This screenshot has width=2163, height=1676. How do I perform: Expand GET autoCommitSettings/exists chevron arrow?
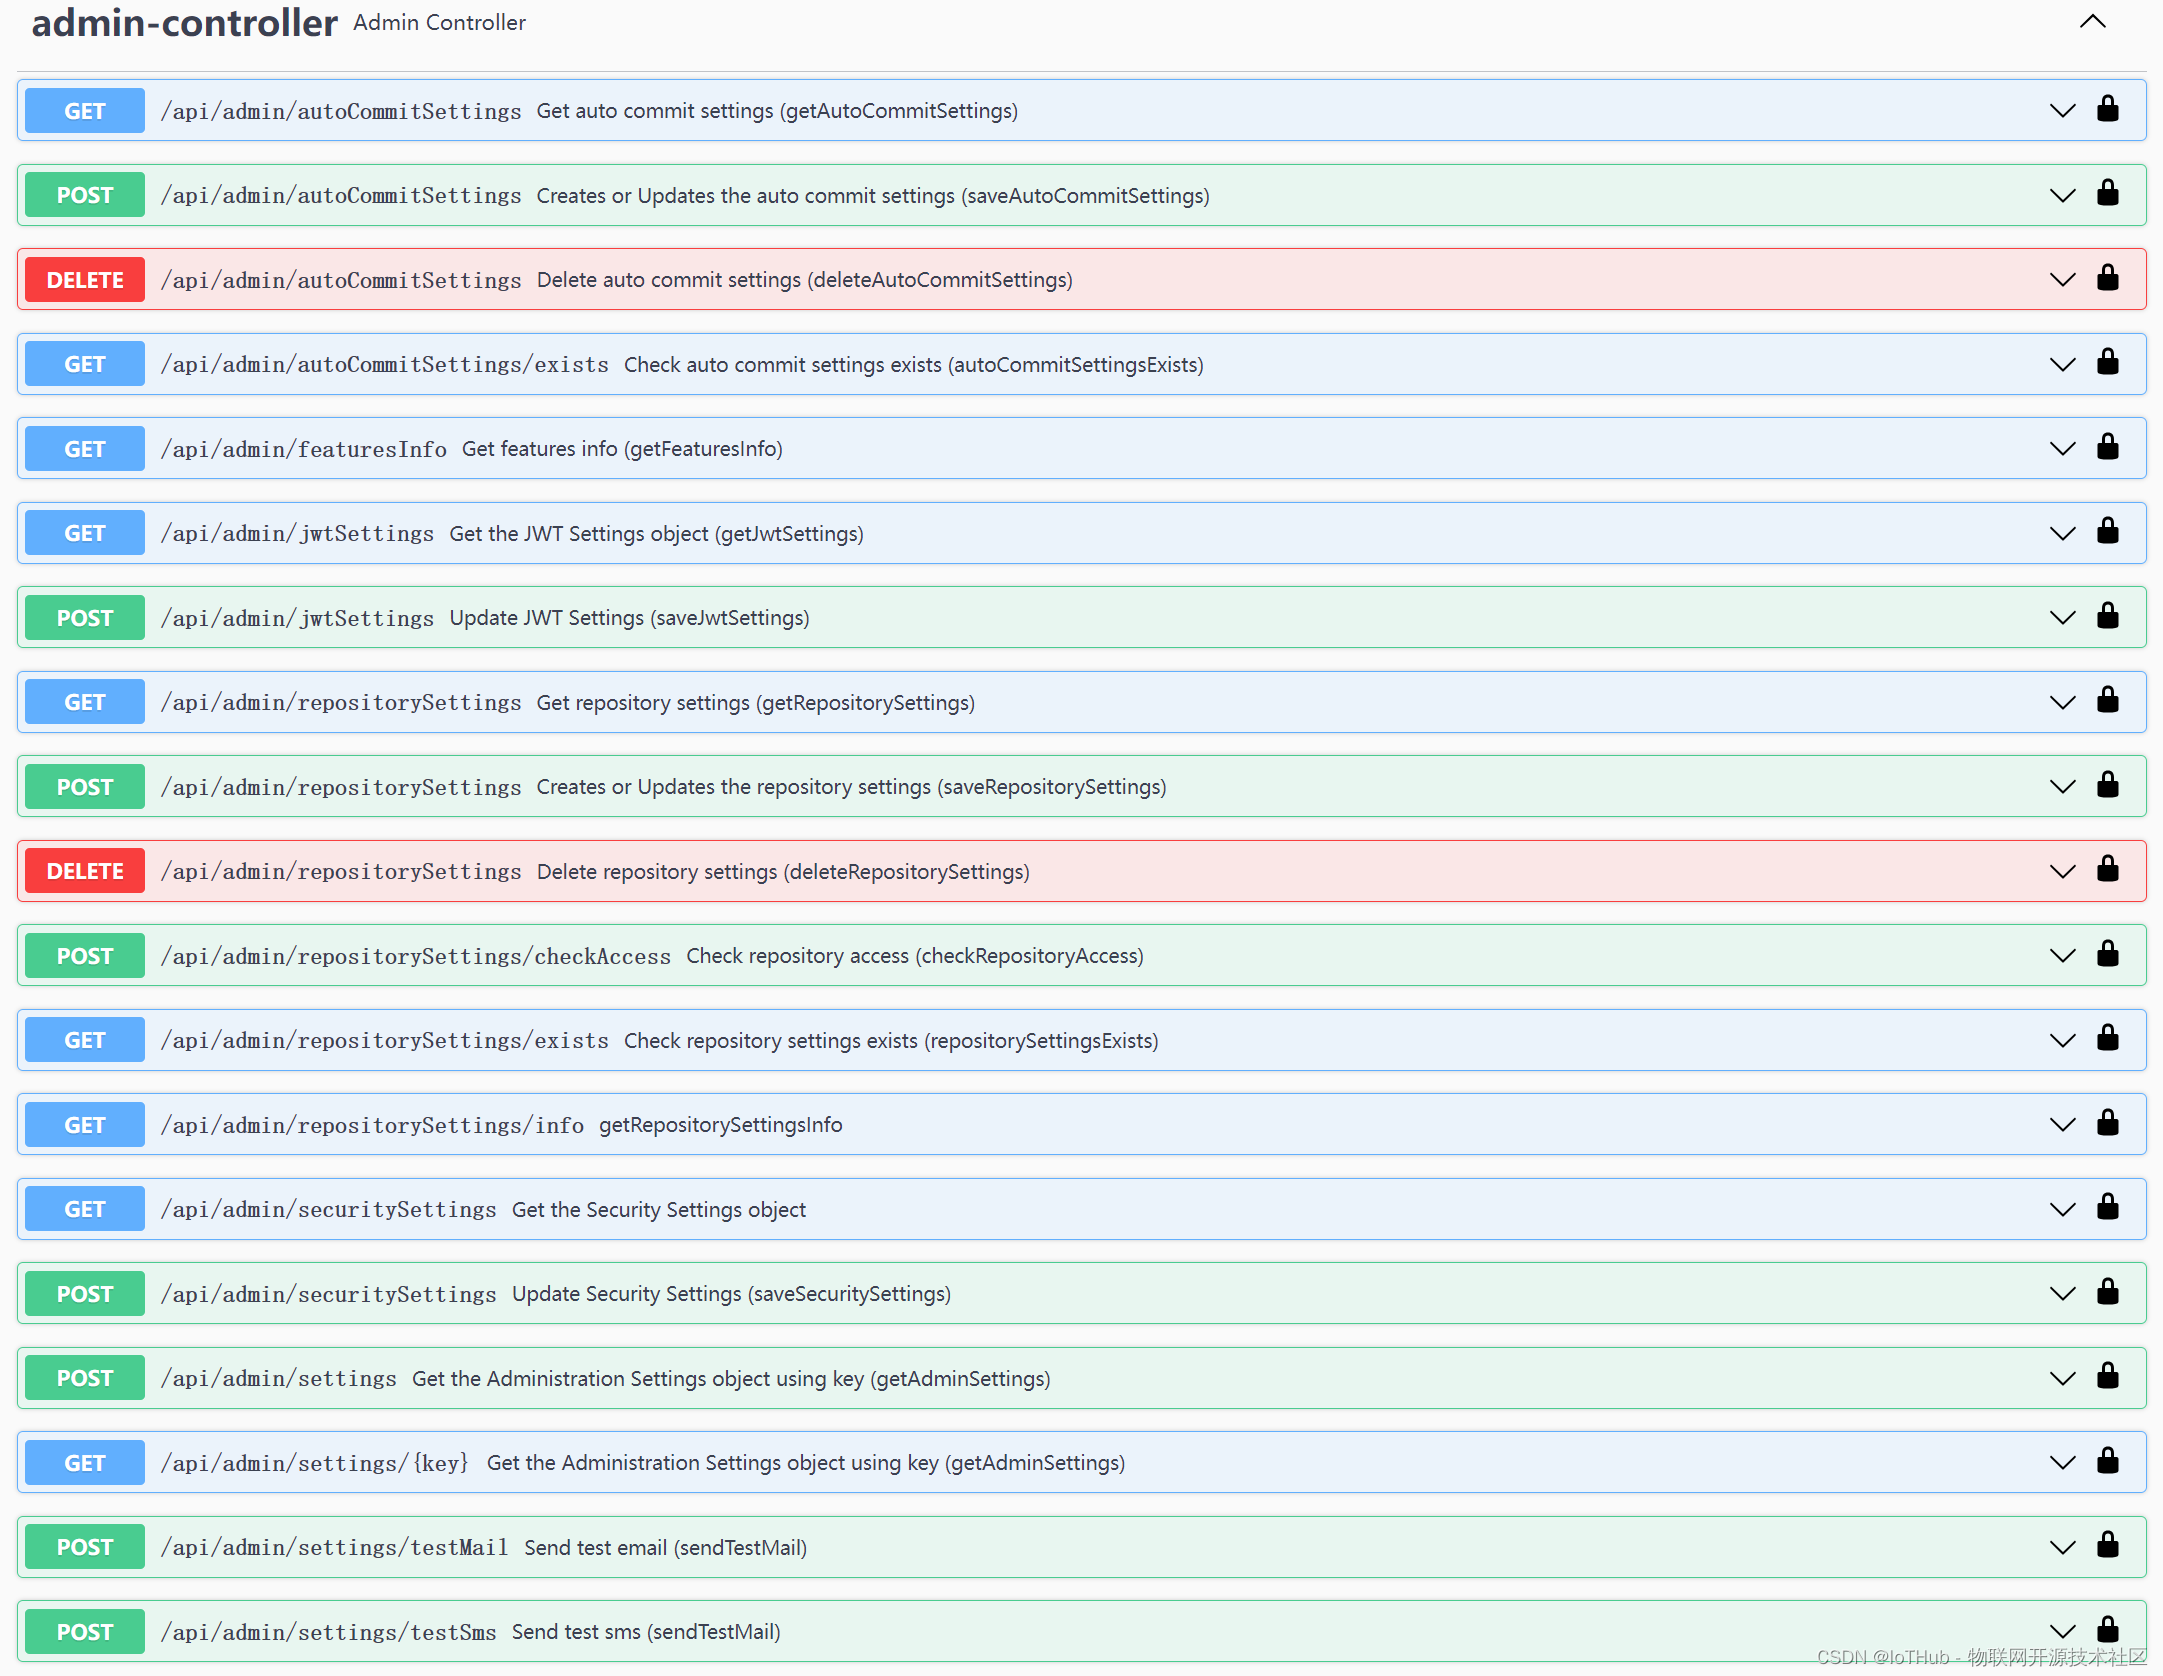coord(2062,364)
